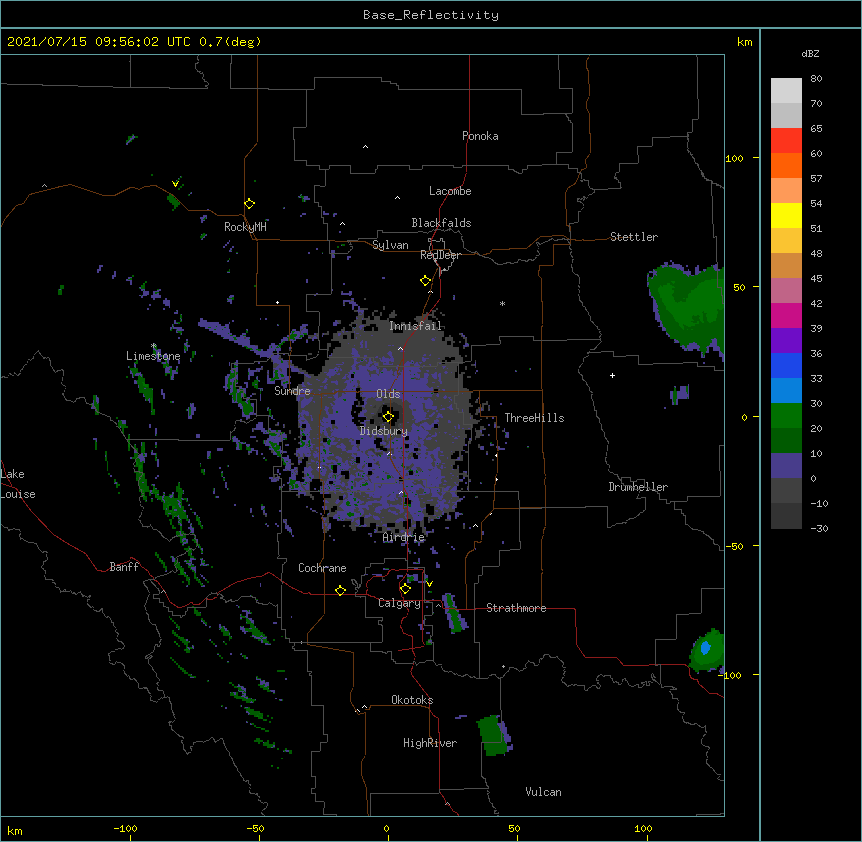The image size is (862, 842).
Task: Click the yellow diamond marker near RockyMH
Action: pos(250,204)
